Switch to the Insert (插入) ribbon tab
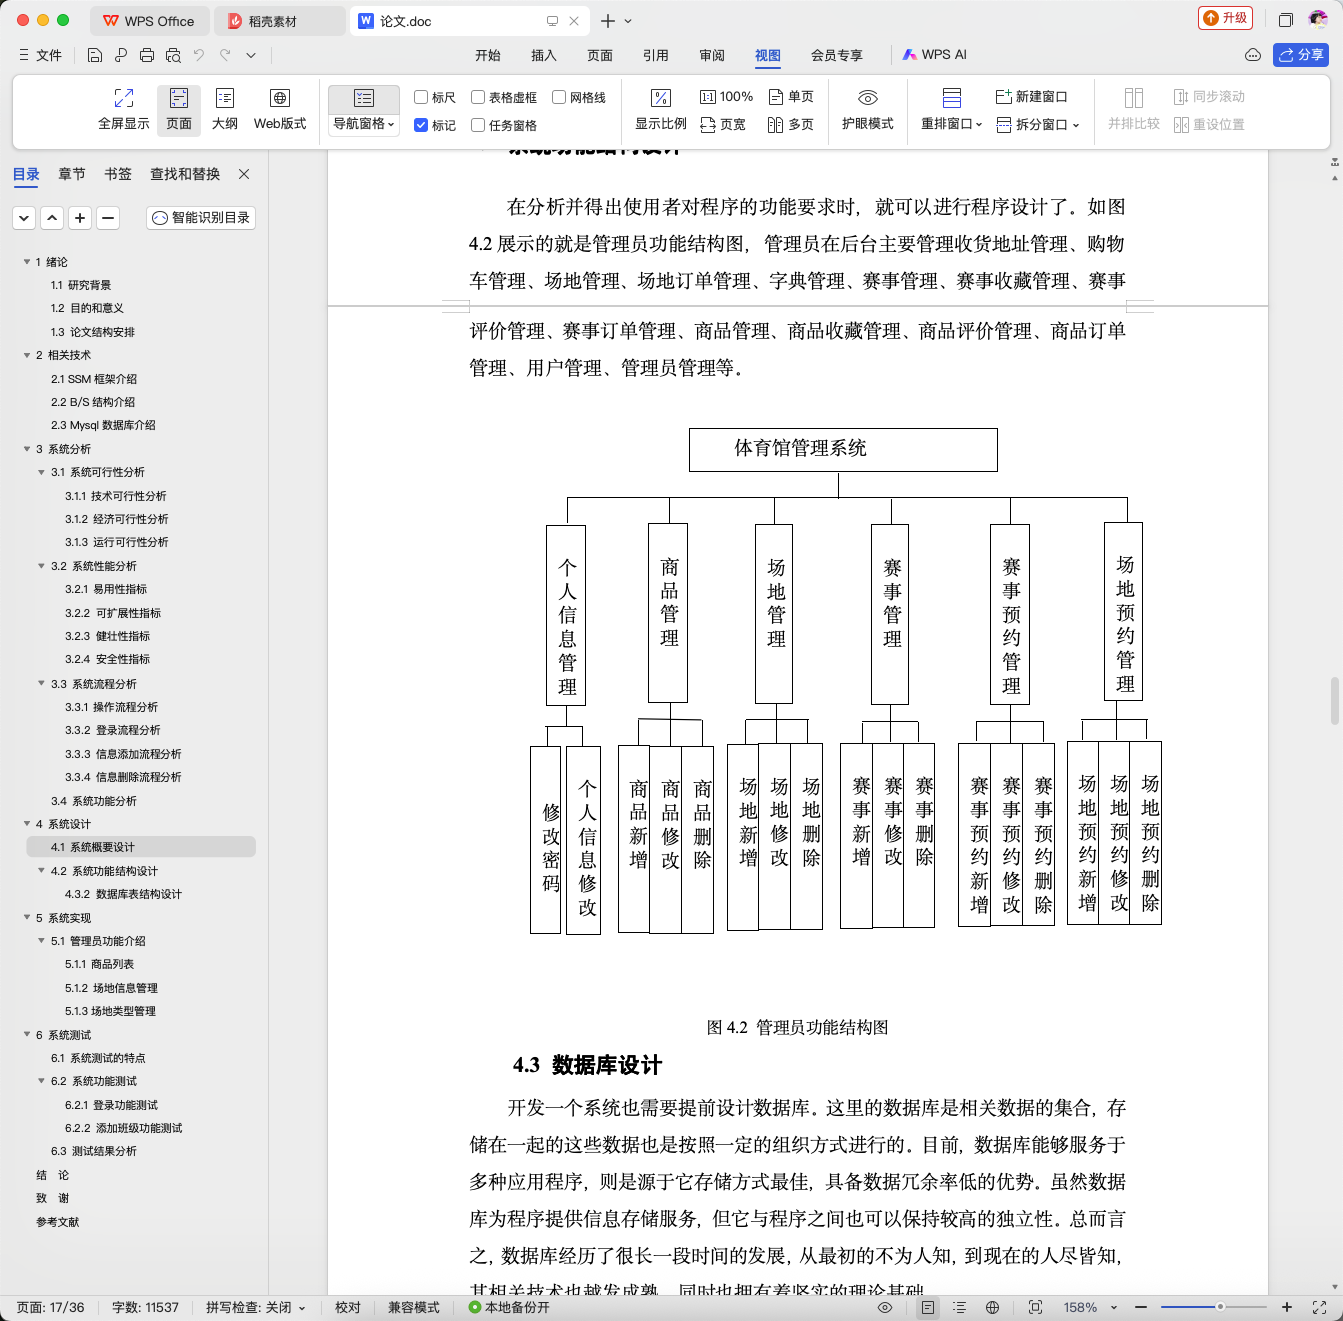The width and height of the screenshot is (1343, 1321). (x=544, y=55)
